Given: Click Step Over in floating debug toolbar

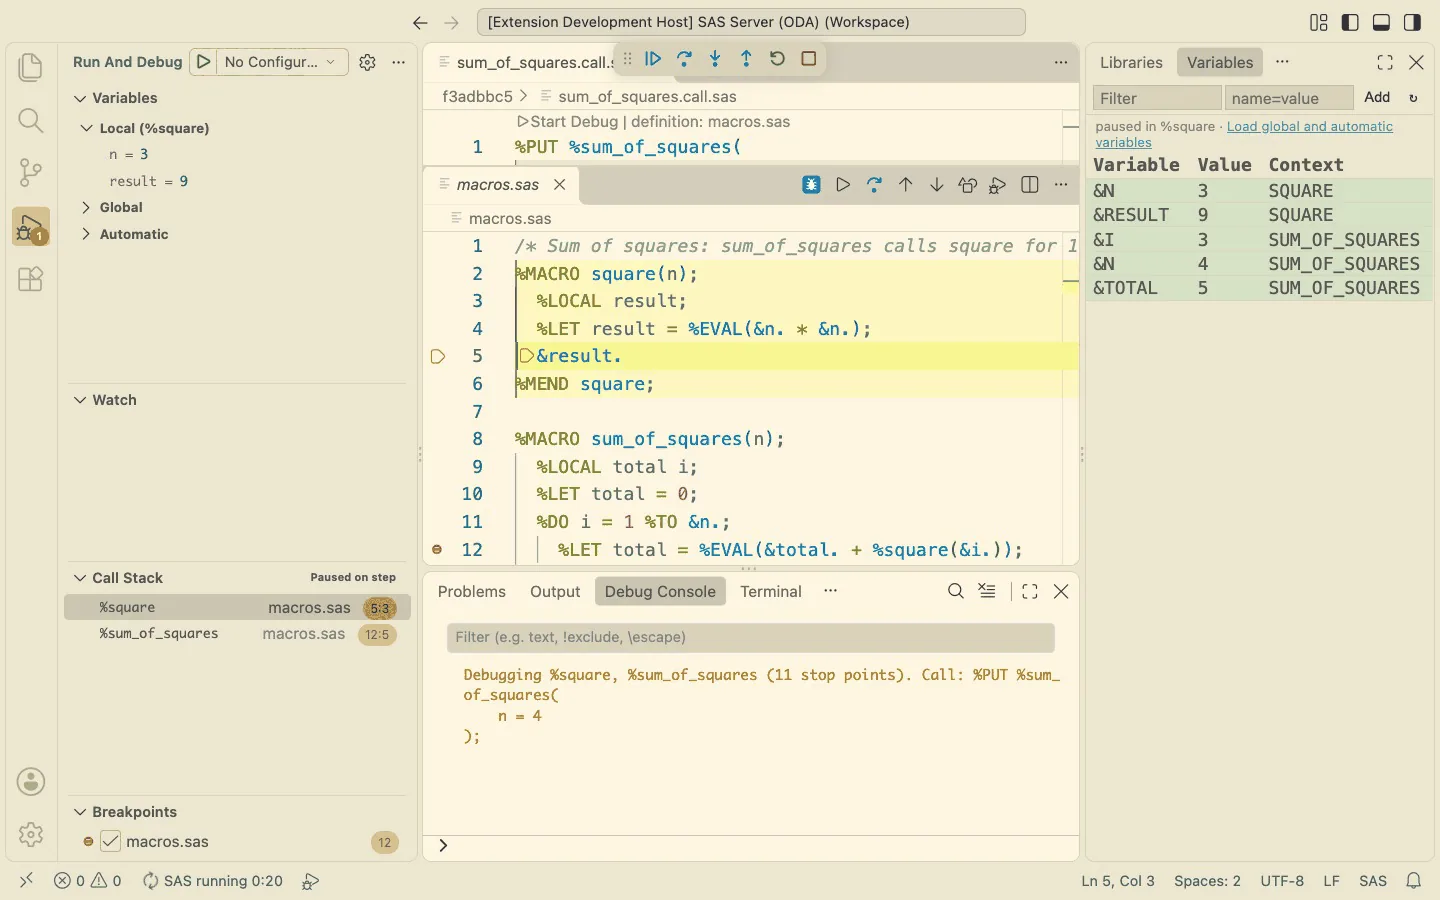Looking at the screenshot, I should [x=684, y=59].
